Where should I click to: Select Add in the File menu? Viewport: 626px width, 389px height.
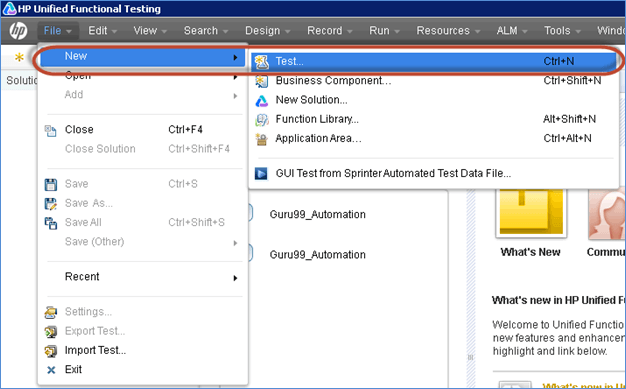[x=143, y=95]
